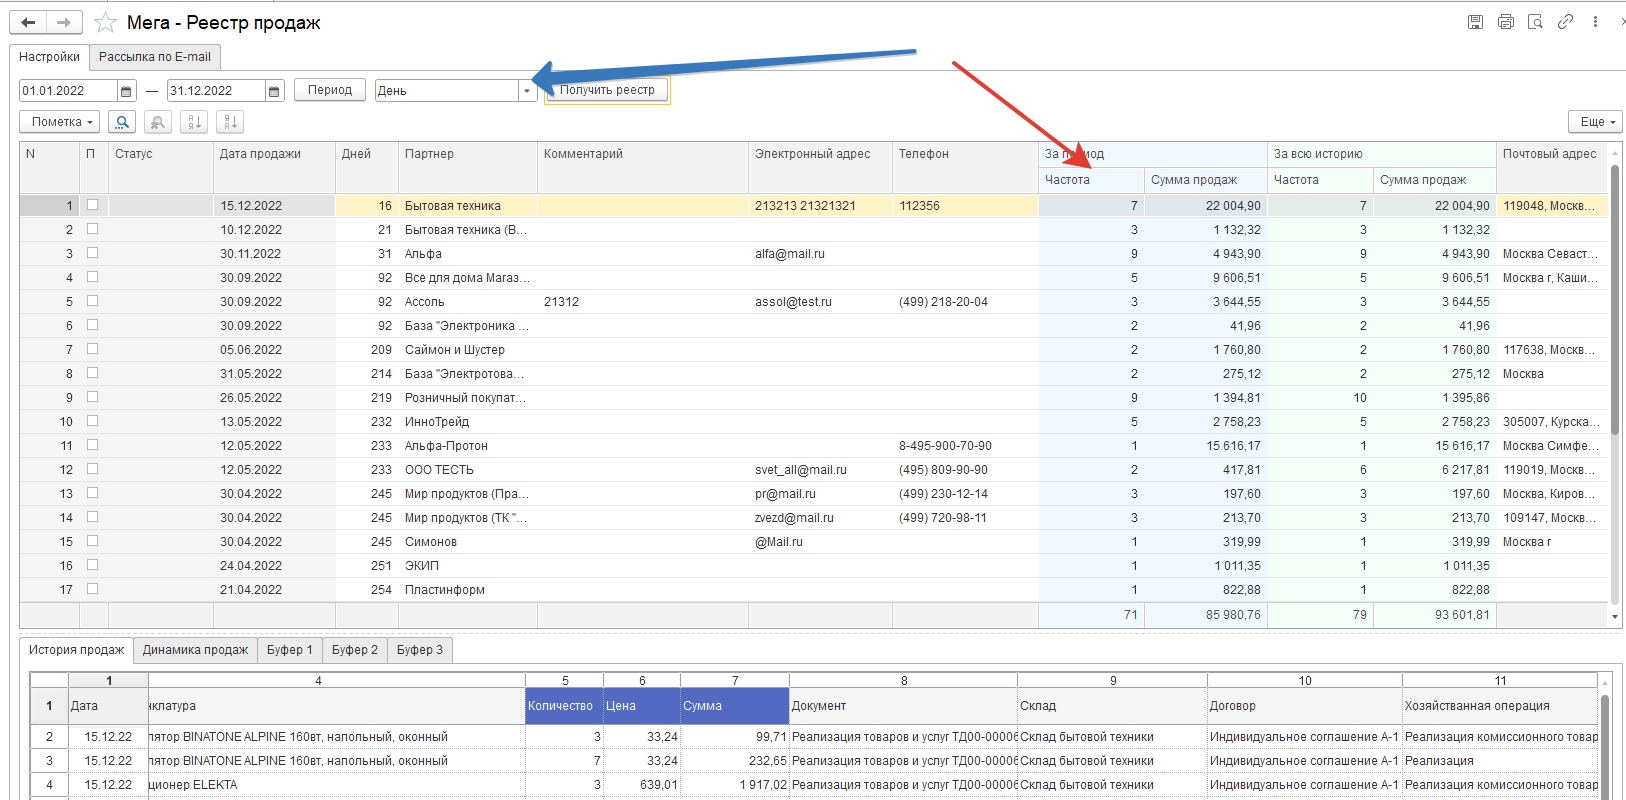
Task: Select partner cell ЭКИП
Action: [468, 566]
